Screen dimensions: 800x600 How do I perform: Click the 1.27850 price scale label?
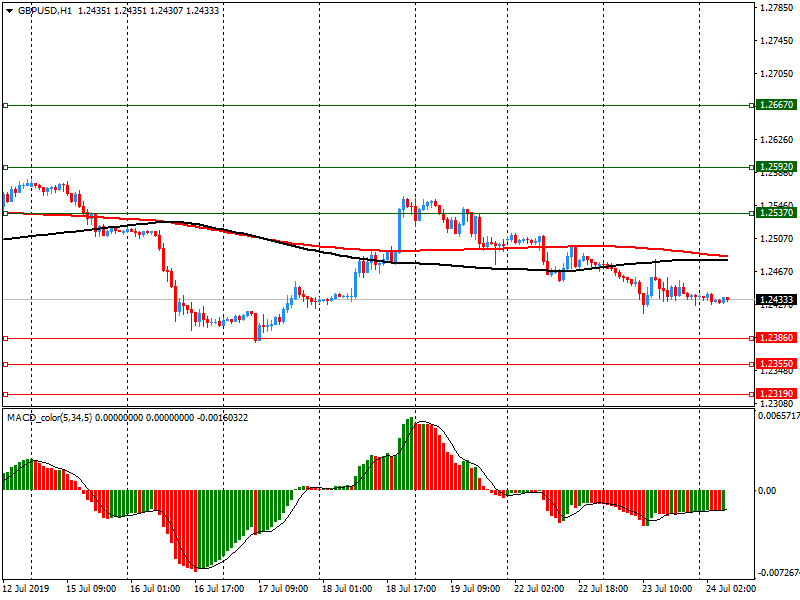pyautogui.click(x=777, y=8)
